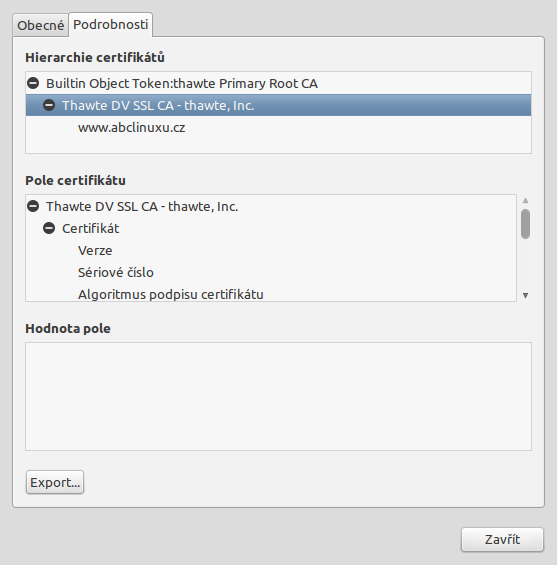Collapse the Thawte DV SSL CA hierarchy node
Screen dimensions: 557x565
[49, 105]
